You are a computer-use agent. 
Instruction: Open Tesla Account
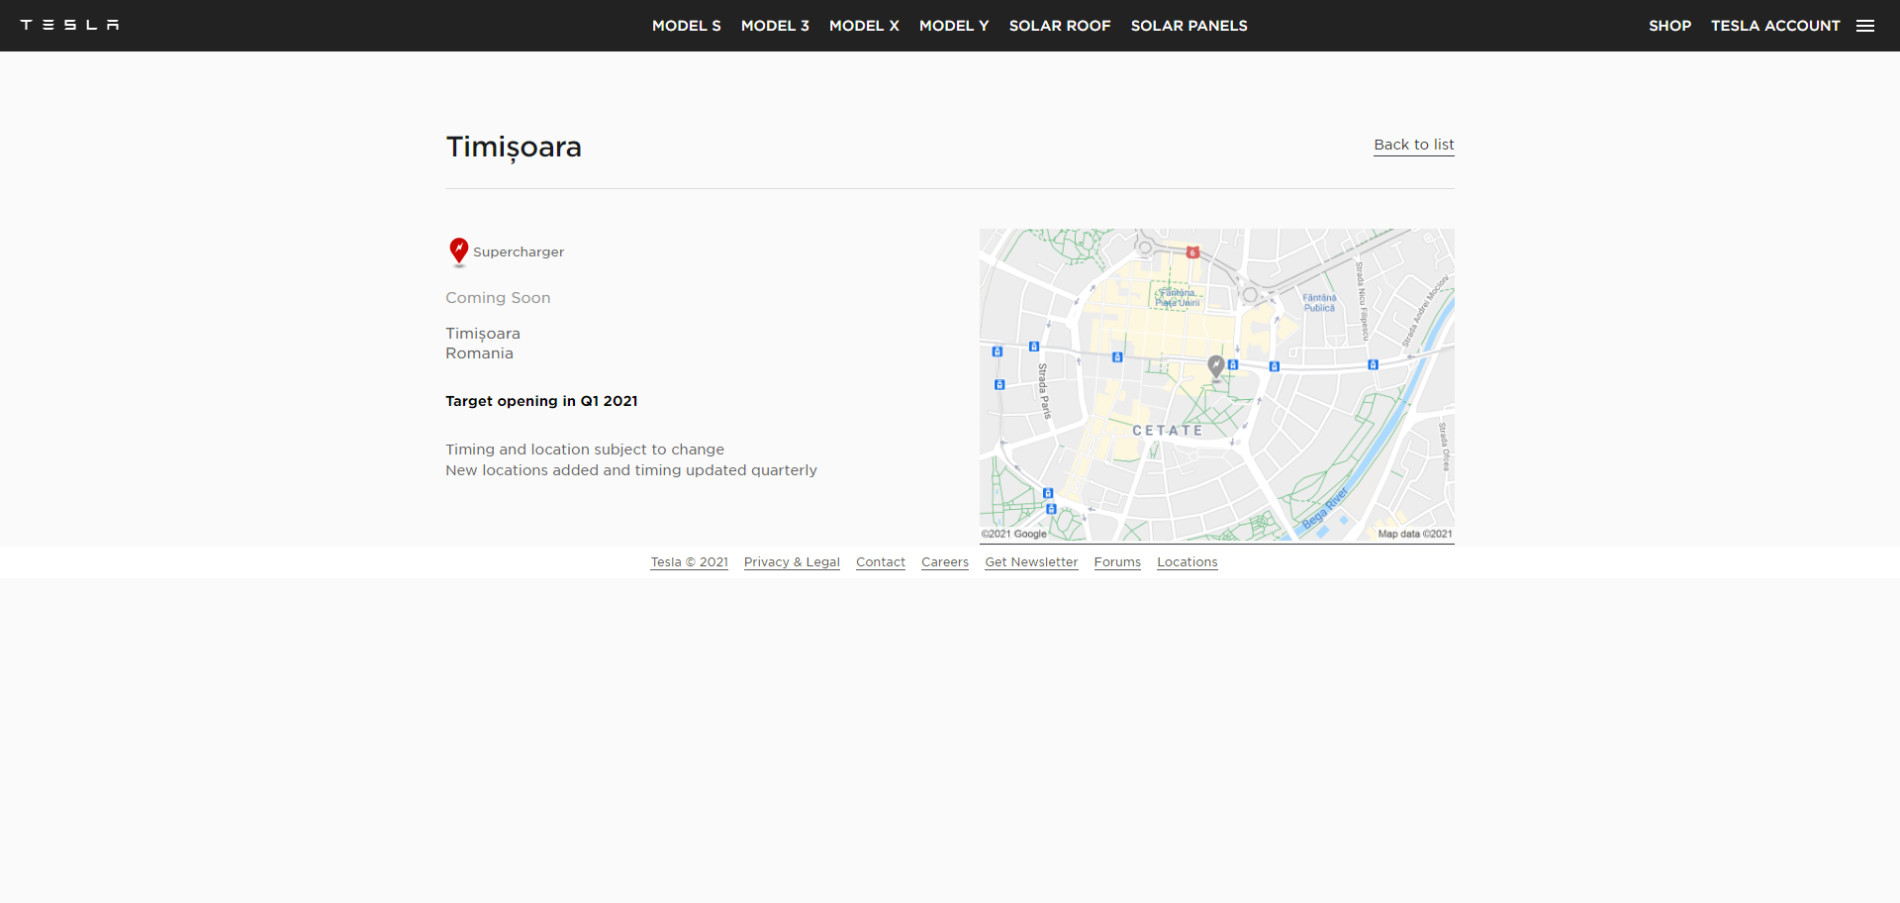[x=1775, y=26]
